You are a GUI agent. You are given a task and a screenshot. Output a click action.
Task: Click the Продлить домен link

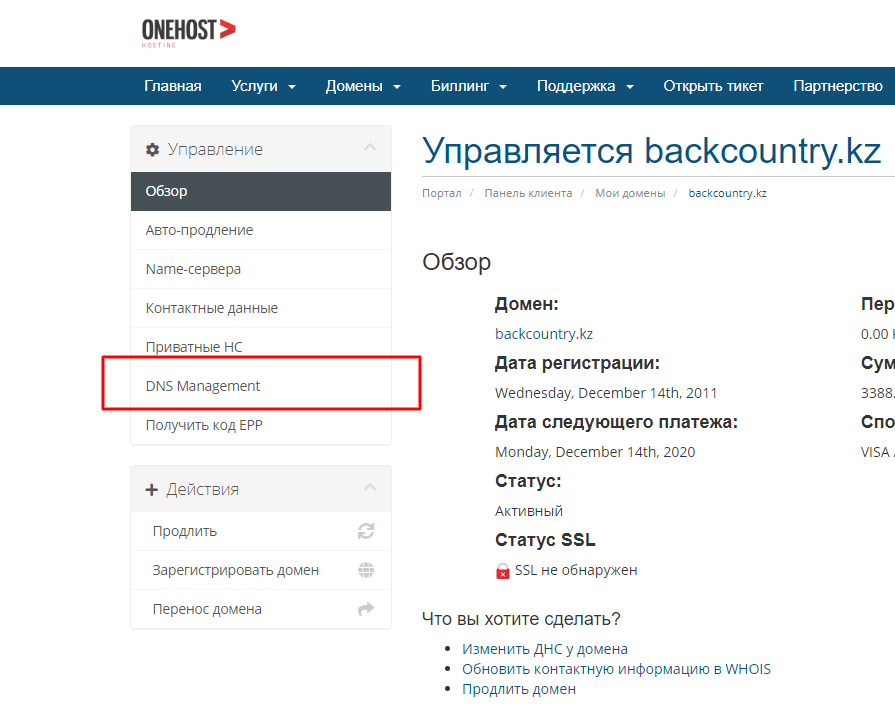519,689
